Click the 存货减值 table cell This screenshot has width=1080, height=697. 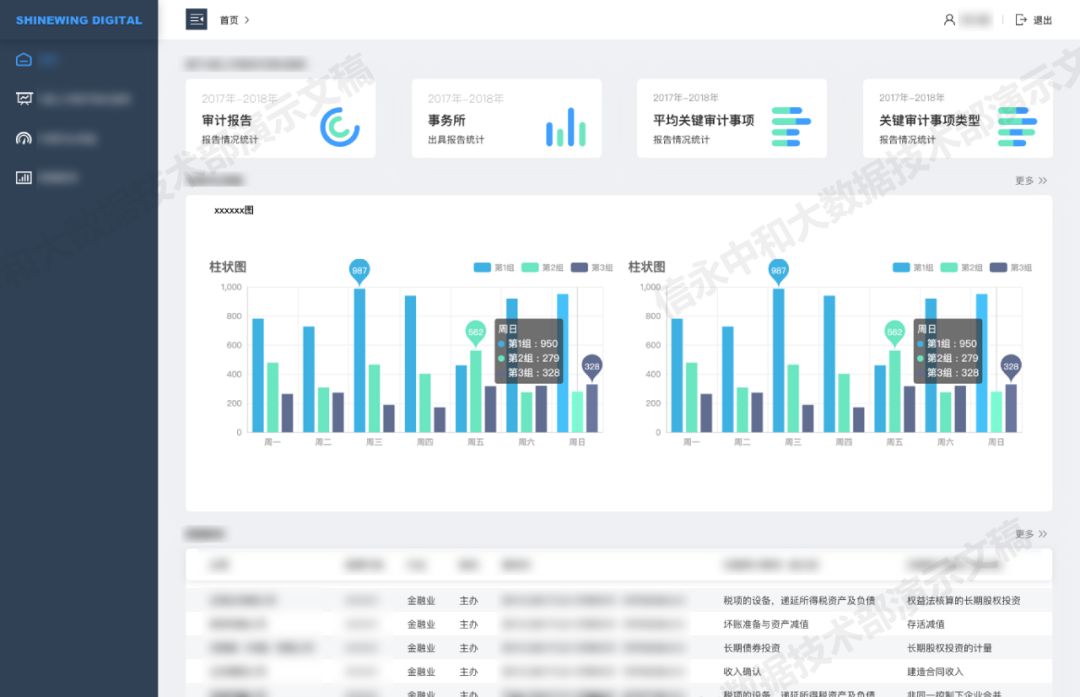[926, 624]
